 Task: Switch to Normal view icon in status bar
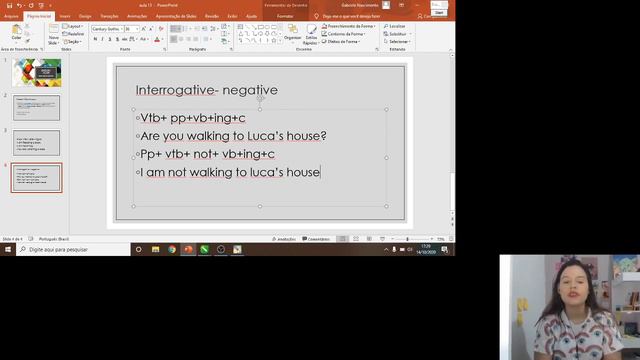point(342,239)
